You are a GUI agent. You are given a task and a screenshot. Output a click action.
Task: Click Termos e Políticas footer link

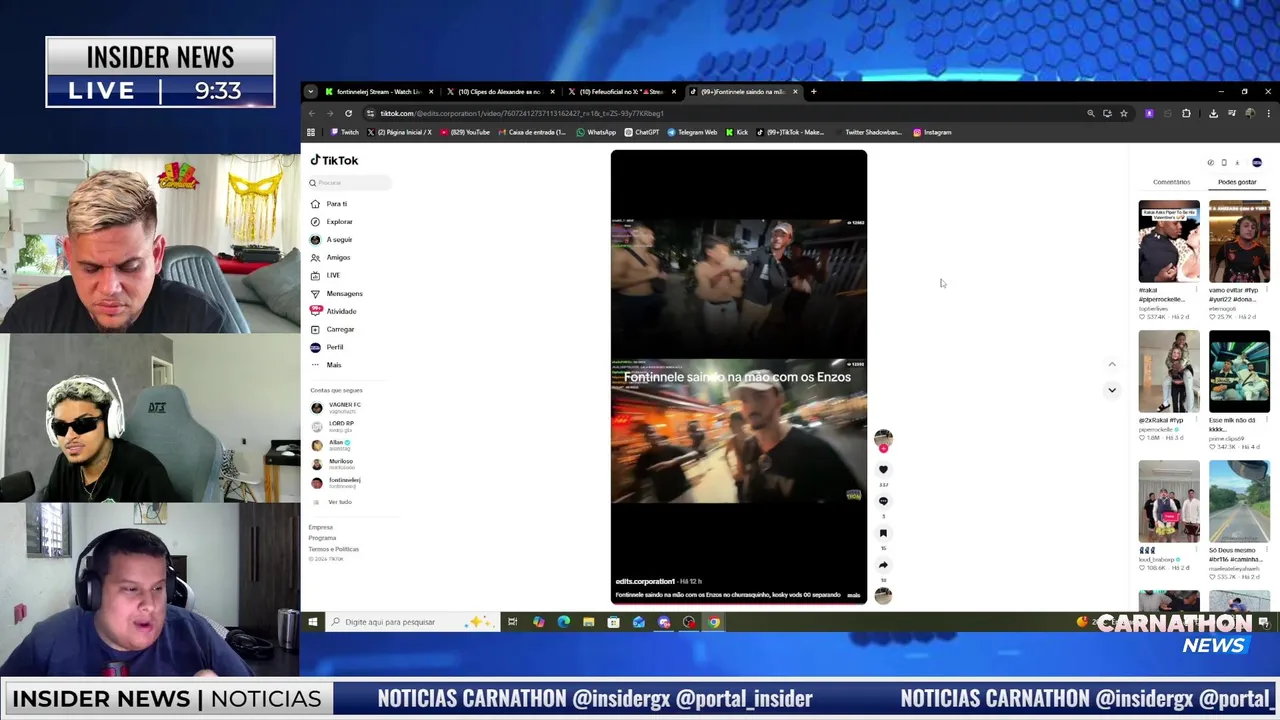pos(333,549)
